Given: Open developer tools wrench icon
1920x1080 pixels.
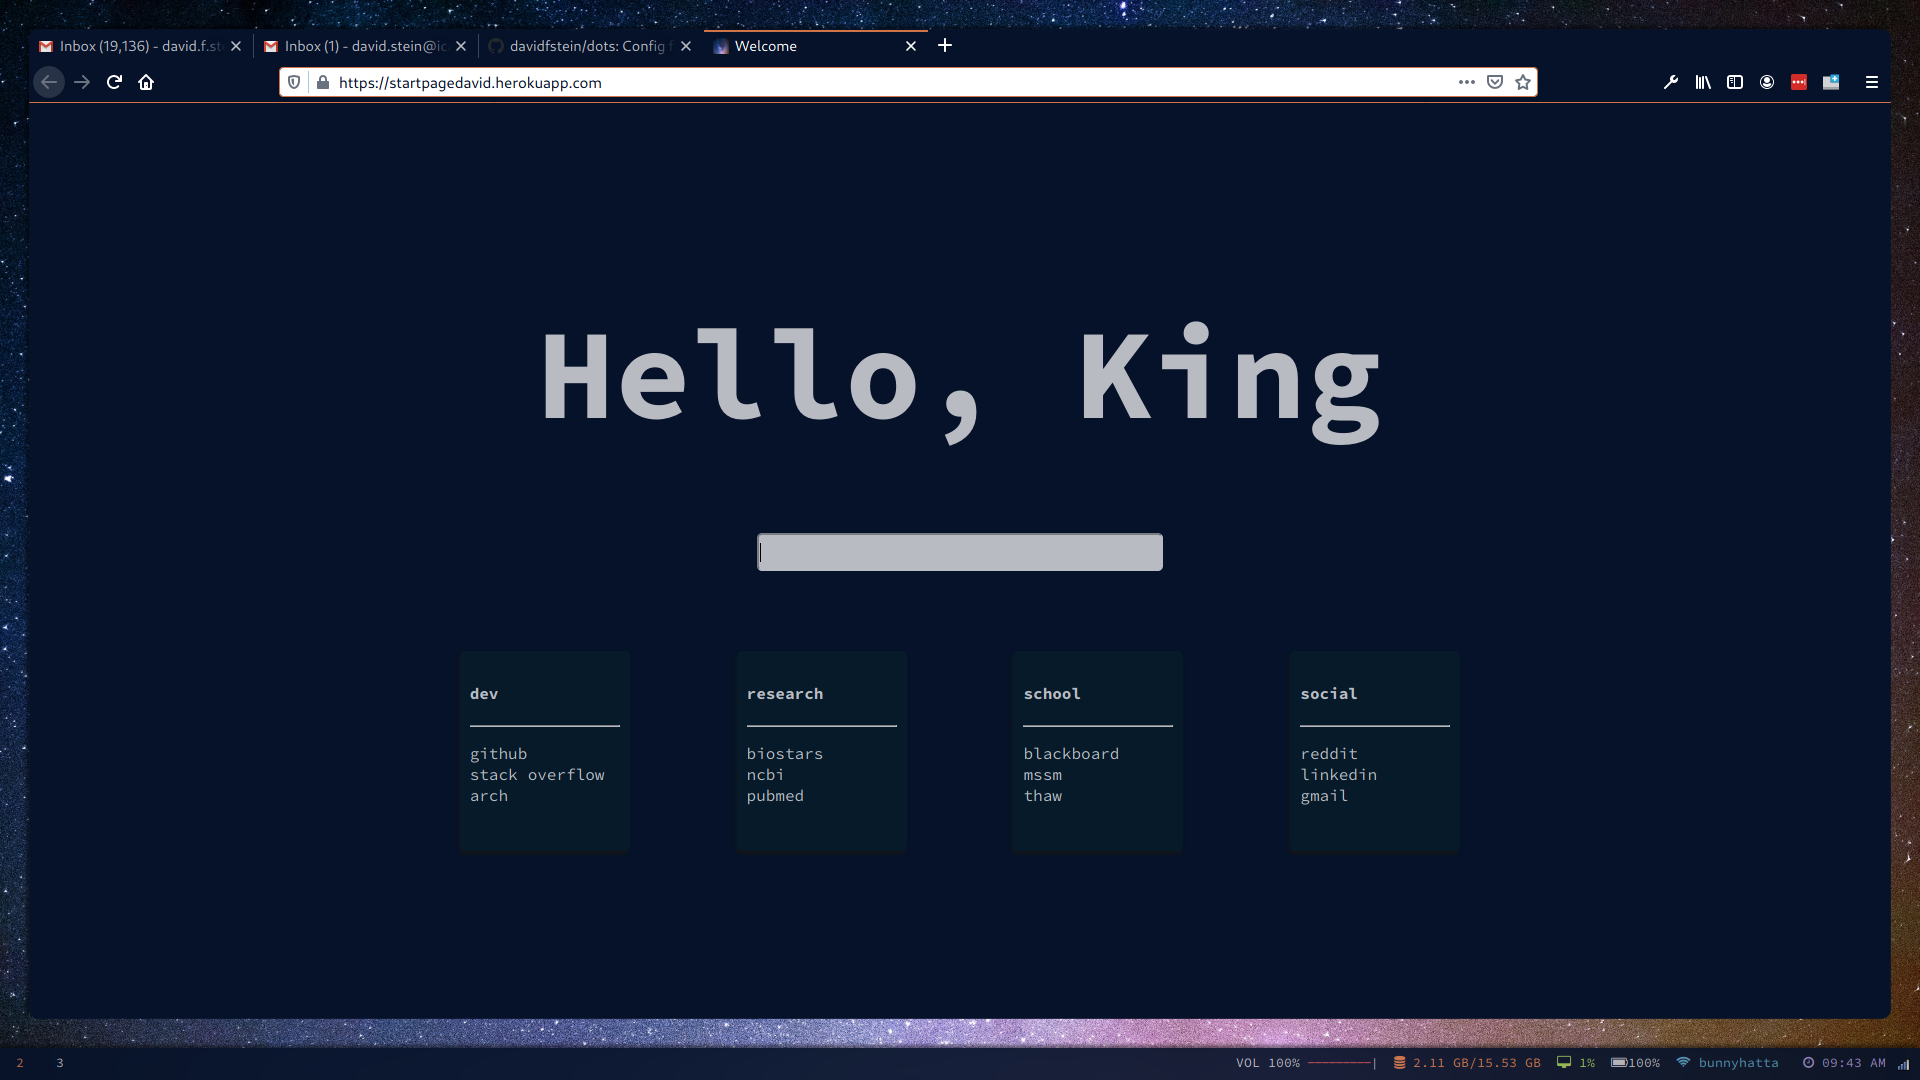Looking at the screenshot, I should (x=1671, y=82).
